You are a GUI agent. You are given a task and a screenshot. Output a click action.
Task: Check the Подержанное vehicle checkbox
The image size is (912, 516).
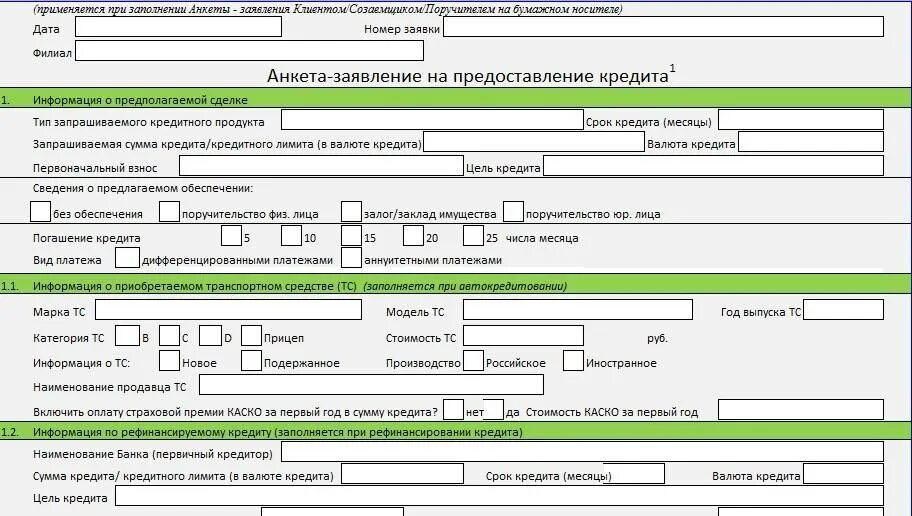pos(251,361)
